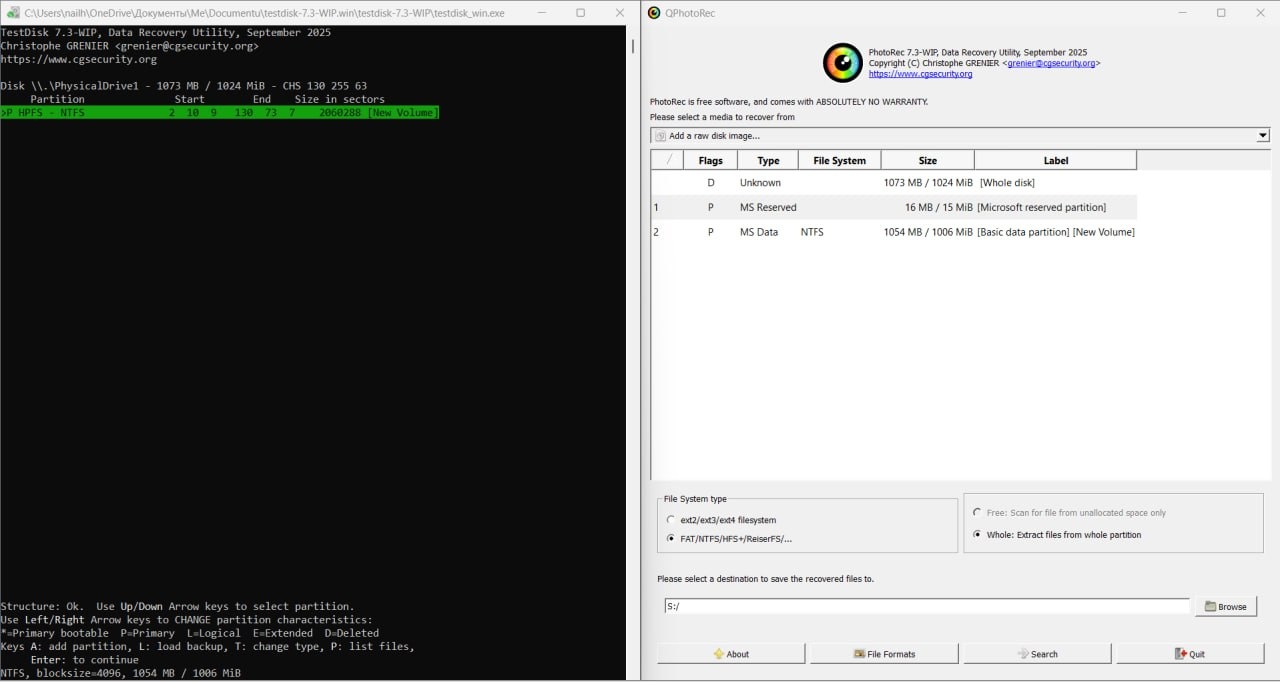The height and width of the screenshot is (682, 1280).
Task: Click the Browse button
Action: (1225, 607)
